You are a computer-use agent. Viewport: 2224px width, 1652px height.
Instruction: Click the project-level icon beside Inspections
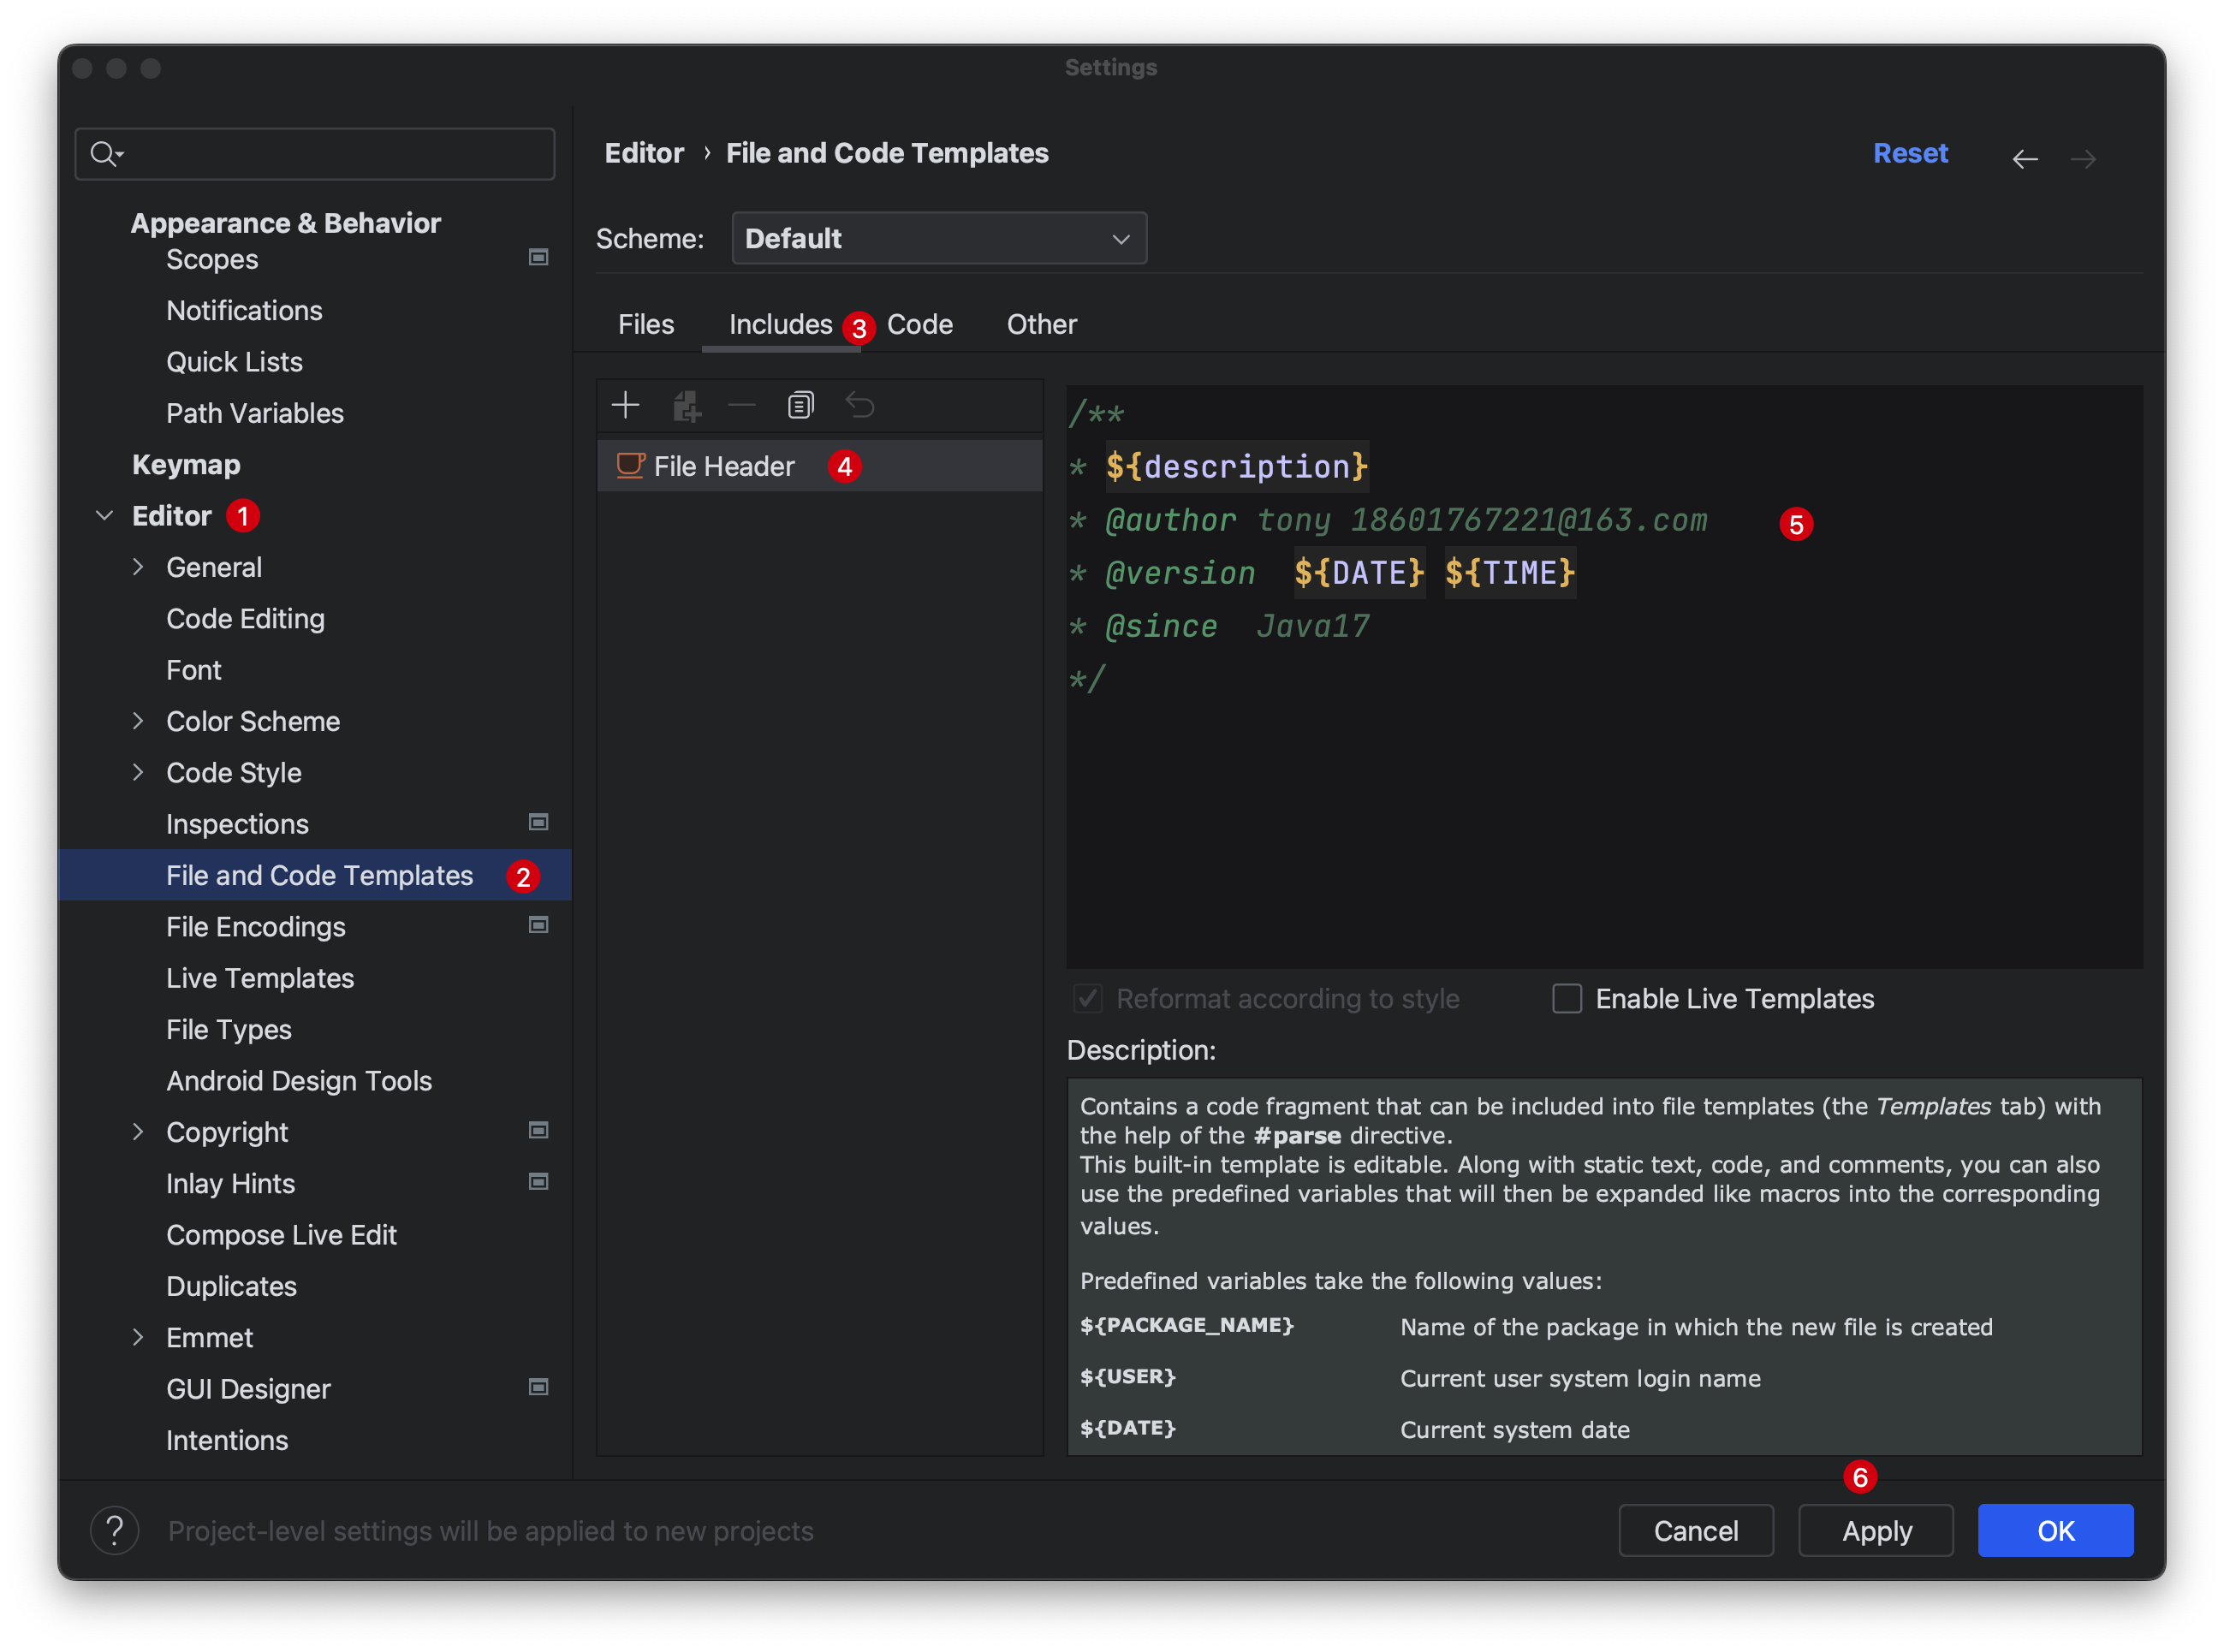coord(538,822)
